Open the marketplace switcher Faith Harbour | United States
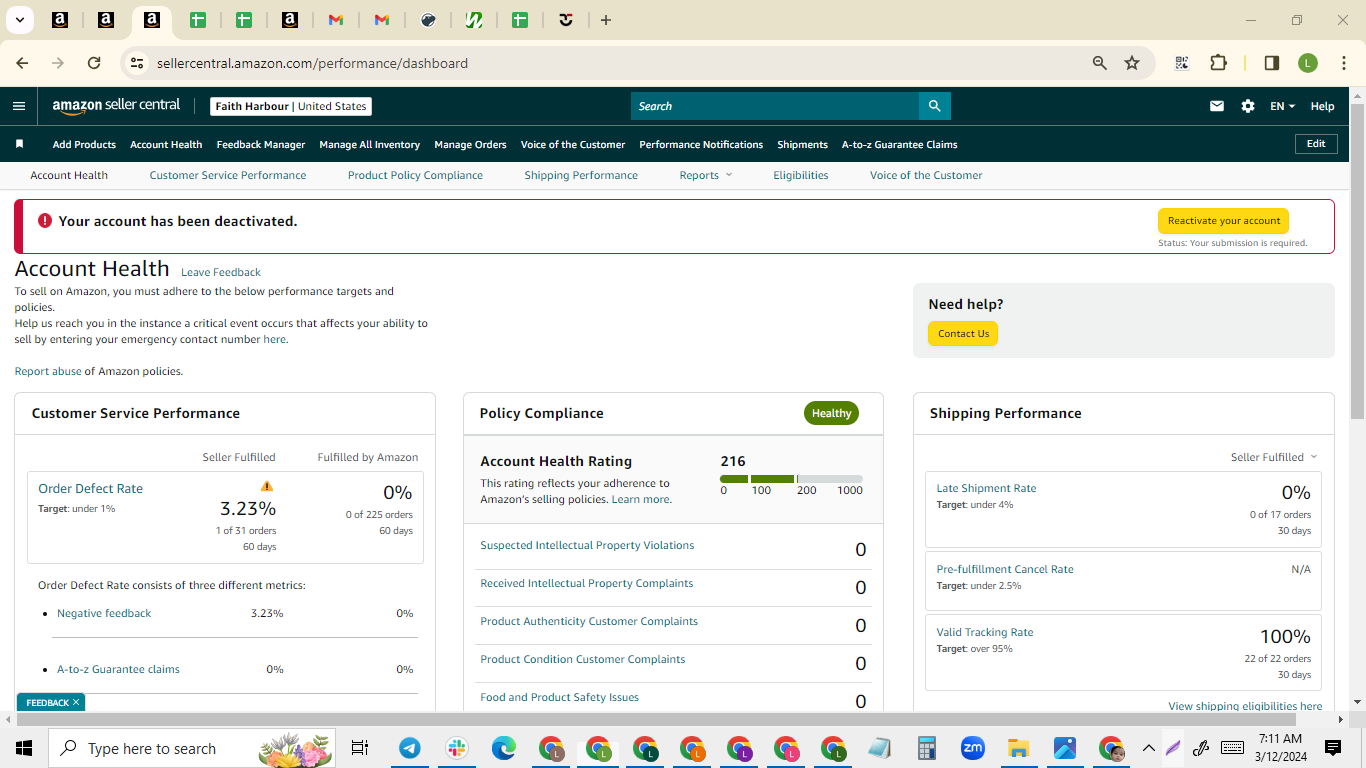1366x768 pixels. [x=291, y=106]
